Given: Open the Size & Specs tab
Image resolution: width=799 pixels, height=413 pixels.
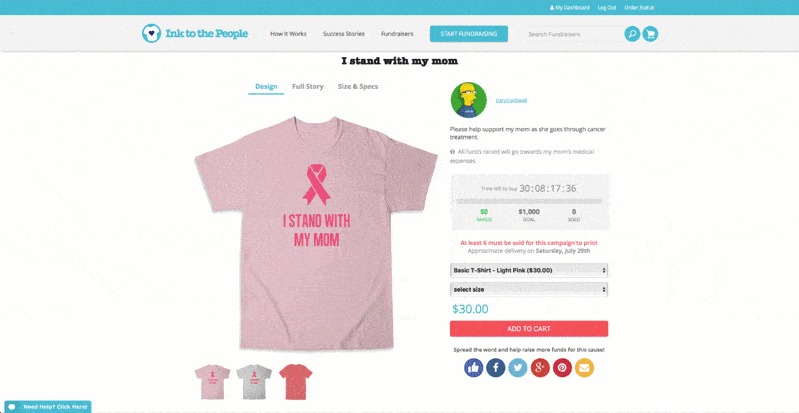Looking at the screenshot, I should pos(358,87).
